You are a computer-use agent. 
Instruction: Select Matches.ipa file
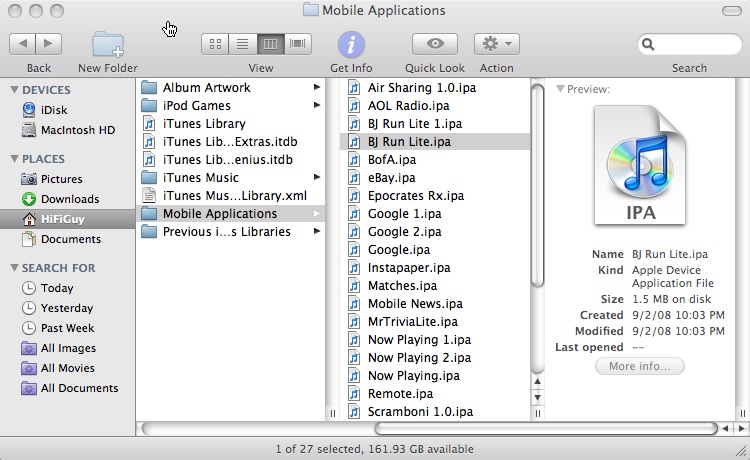(x=435, y=285)
